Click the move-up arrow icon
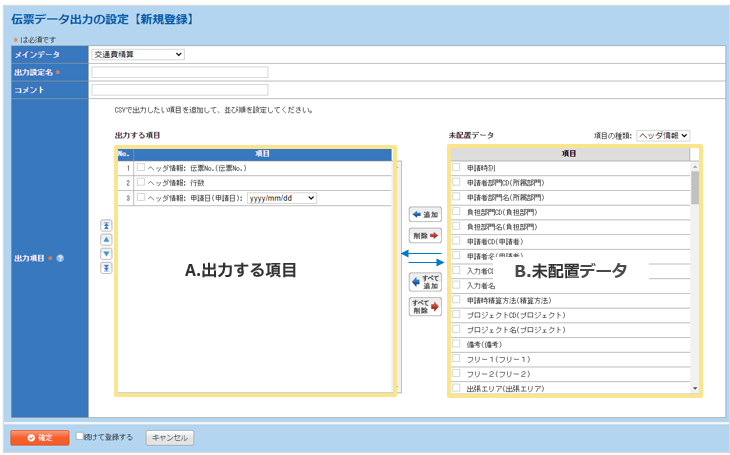The width and height of the screenshot is (730, 455). [106, 240]
